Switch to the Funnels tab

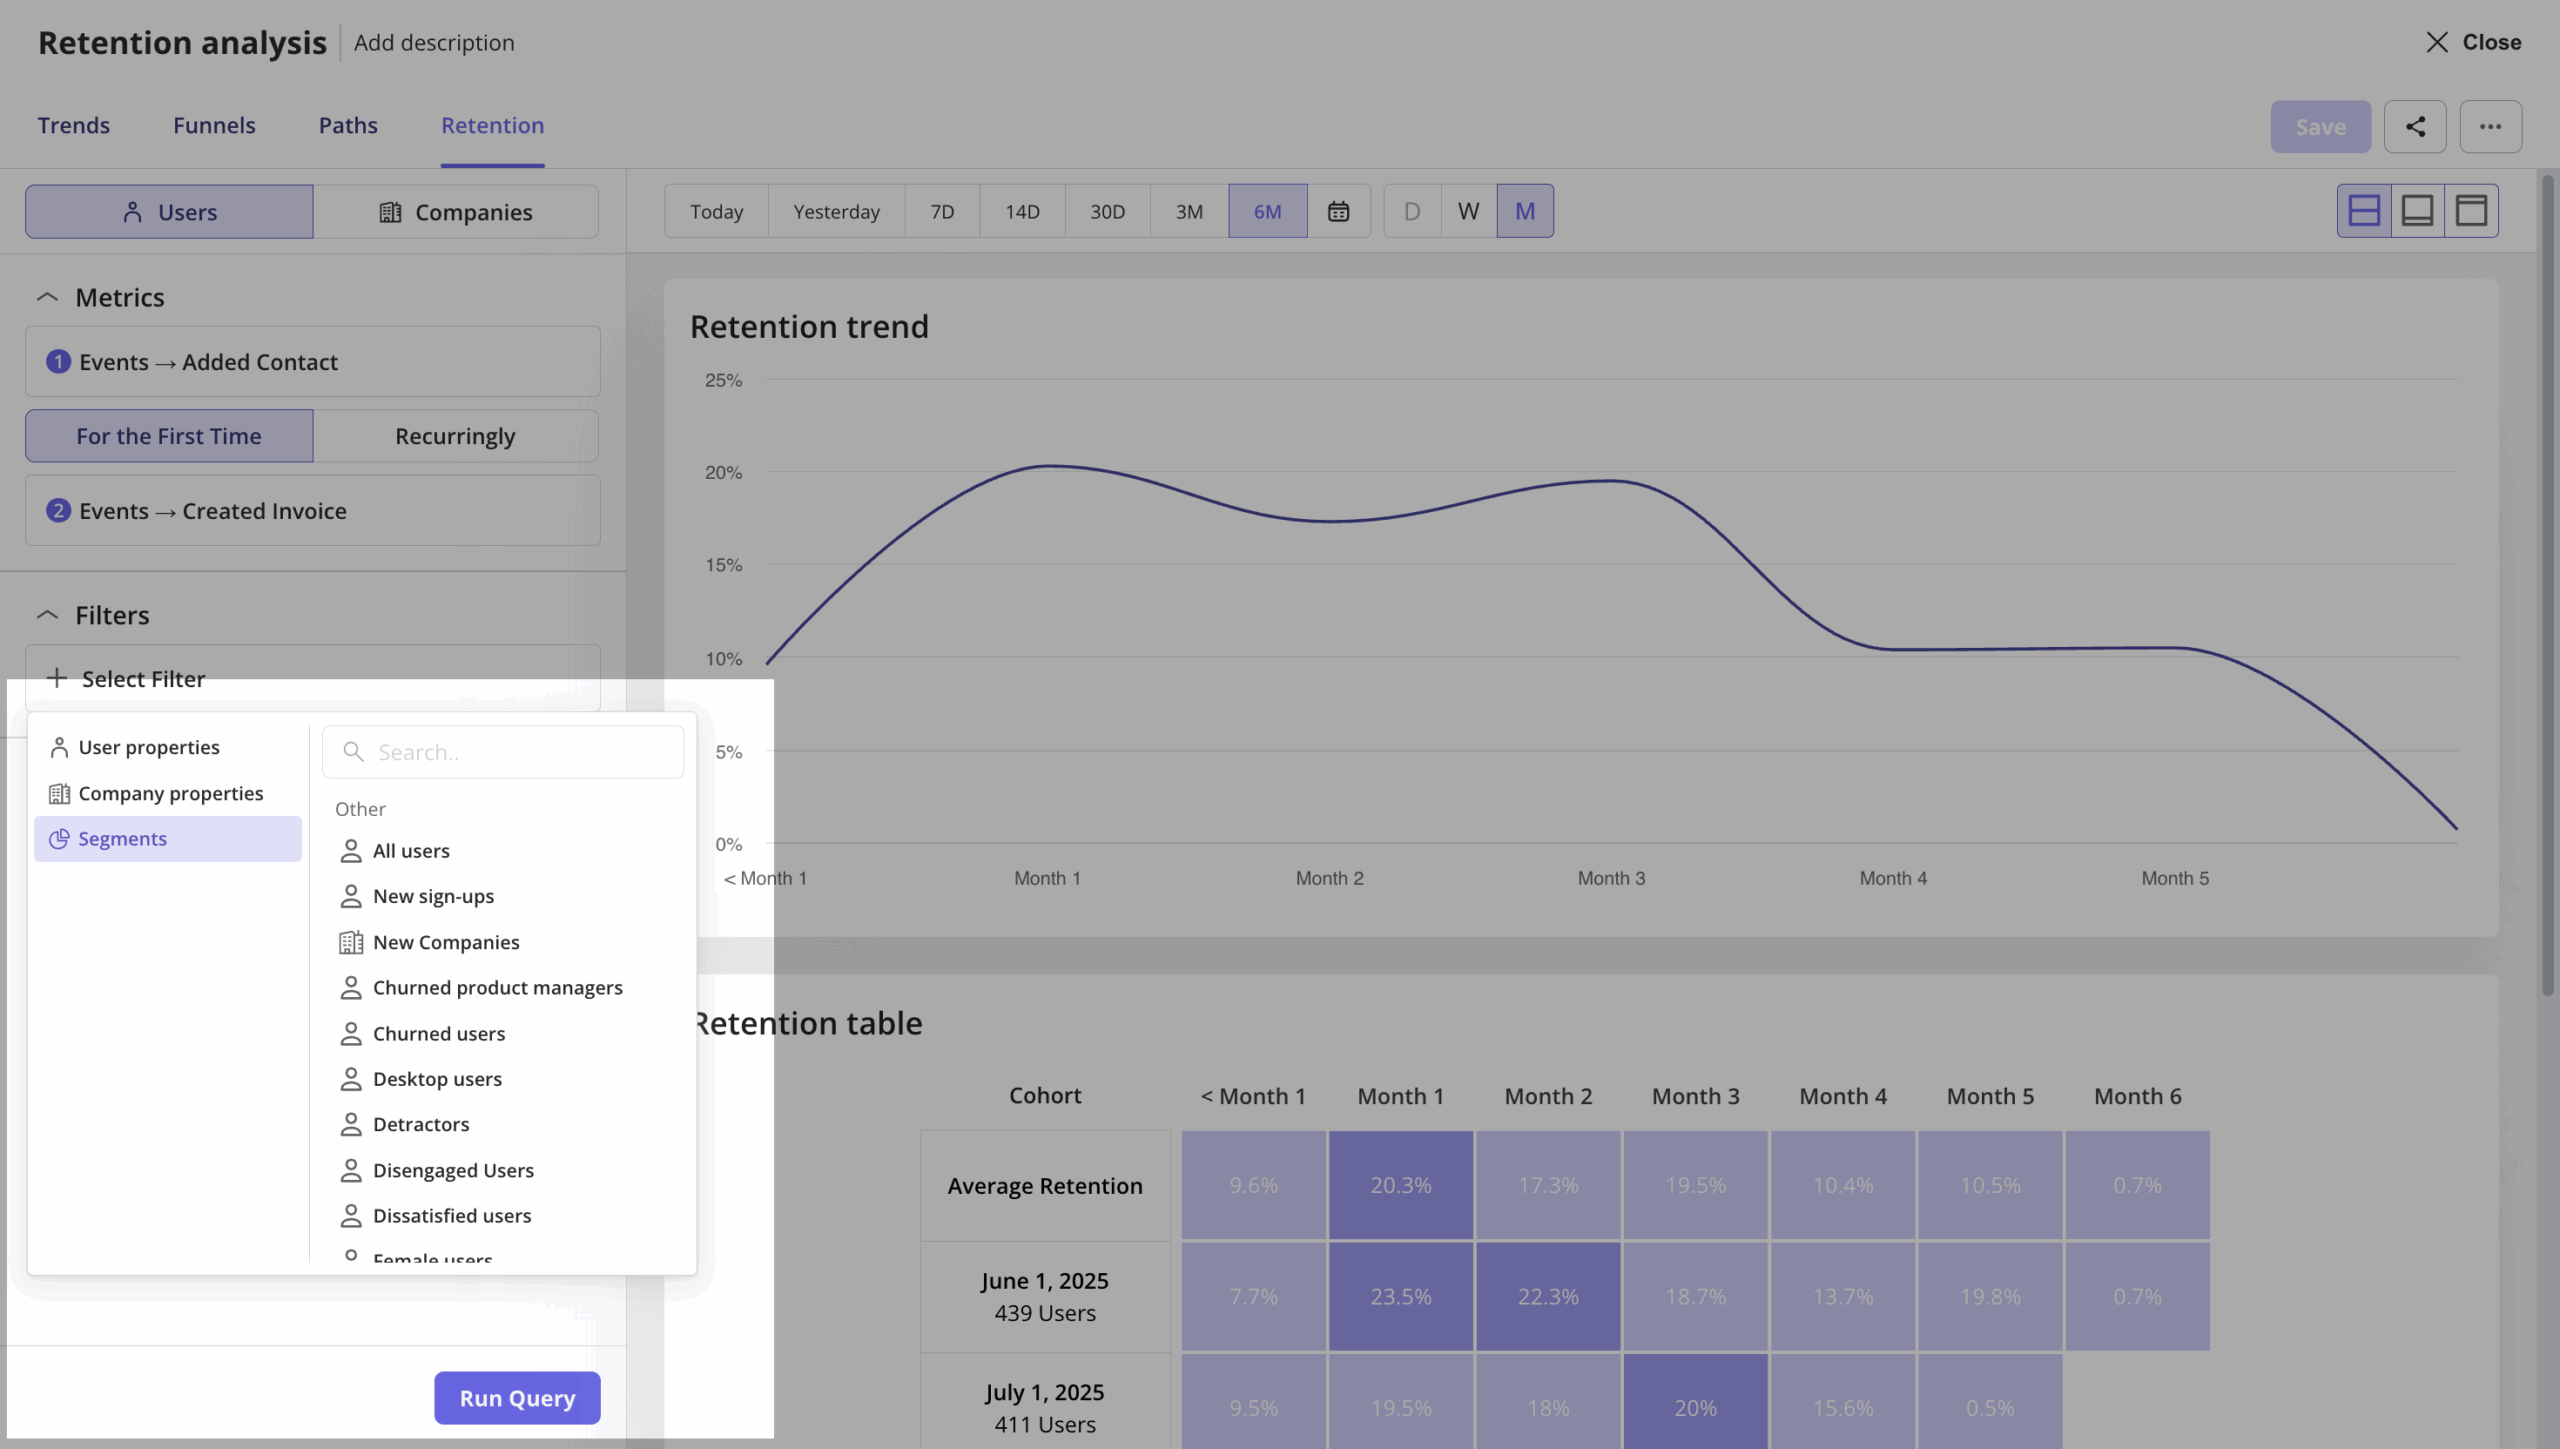pos(214,125)
